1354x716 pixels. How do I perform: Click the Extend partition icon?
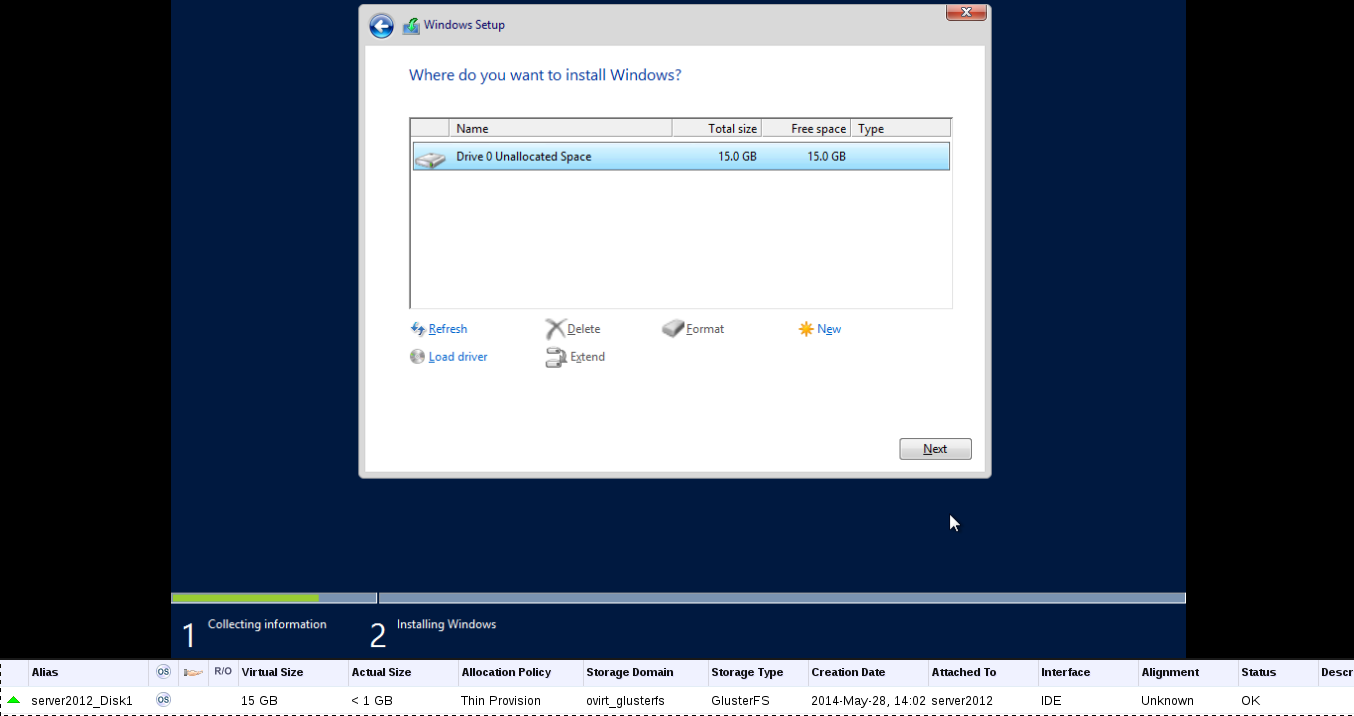click(x=556, y=357)
